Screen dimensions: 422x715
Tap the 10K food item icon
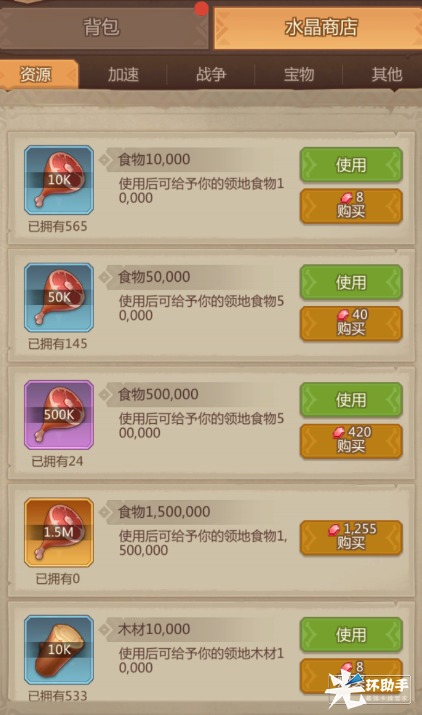click(59, 180)
